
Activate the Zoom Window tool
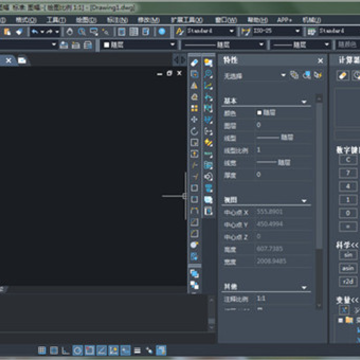(x=94, y=32)
